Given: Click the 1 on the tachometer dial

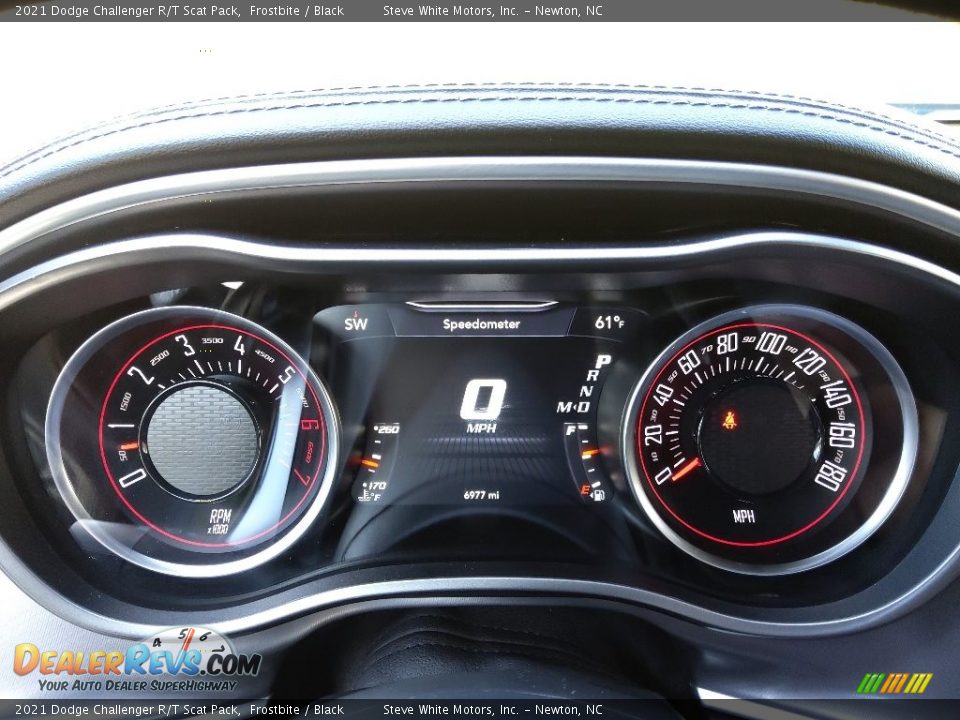Looking at the screenshot, I should coord(121,424).
